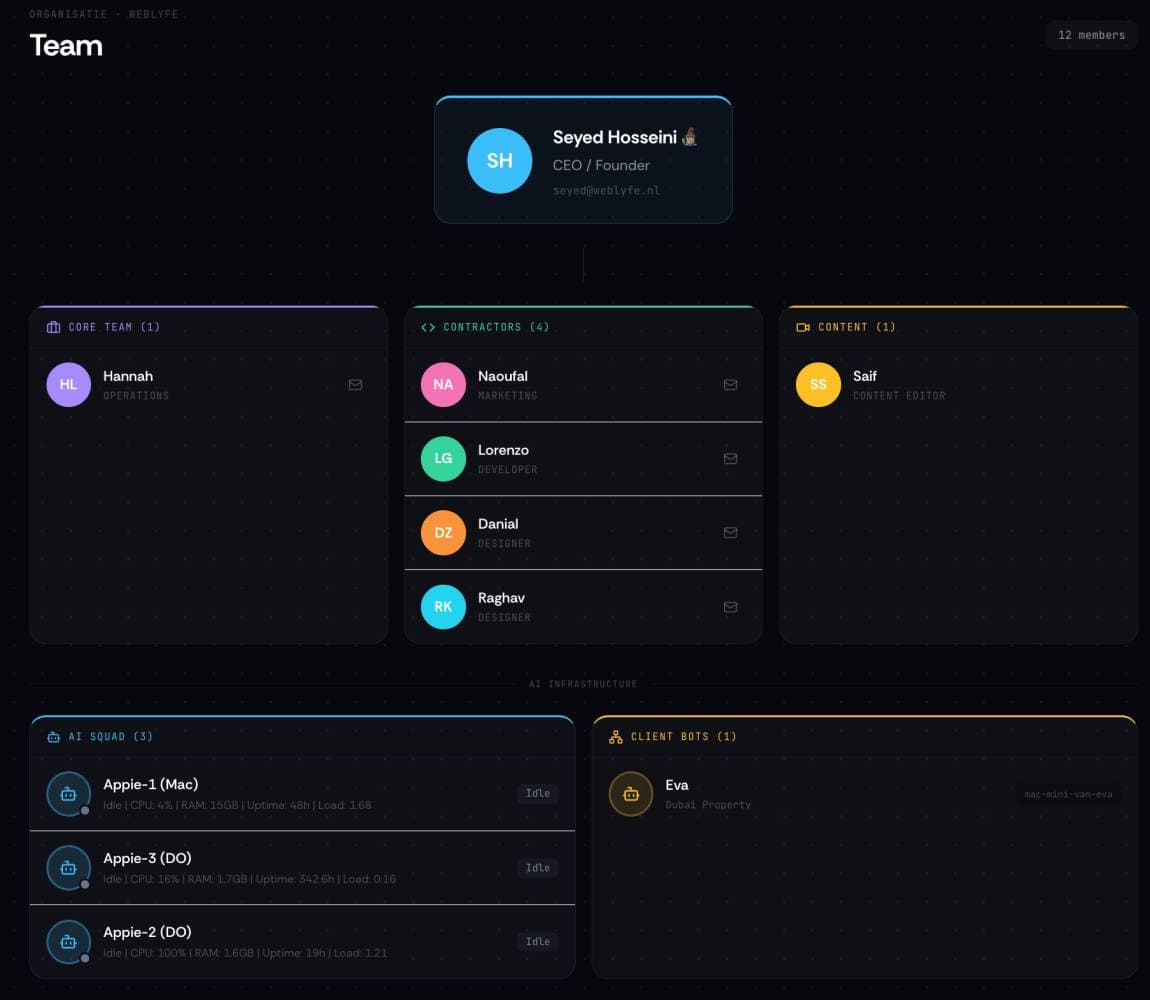Screen dimensions: 1150x1000
Task: Click the envelope icon beside Lorenzo
Action: 730,458
